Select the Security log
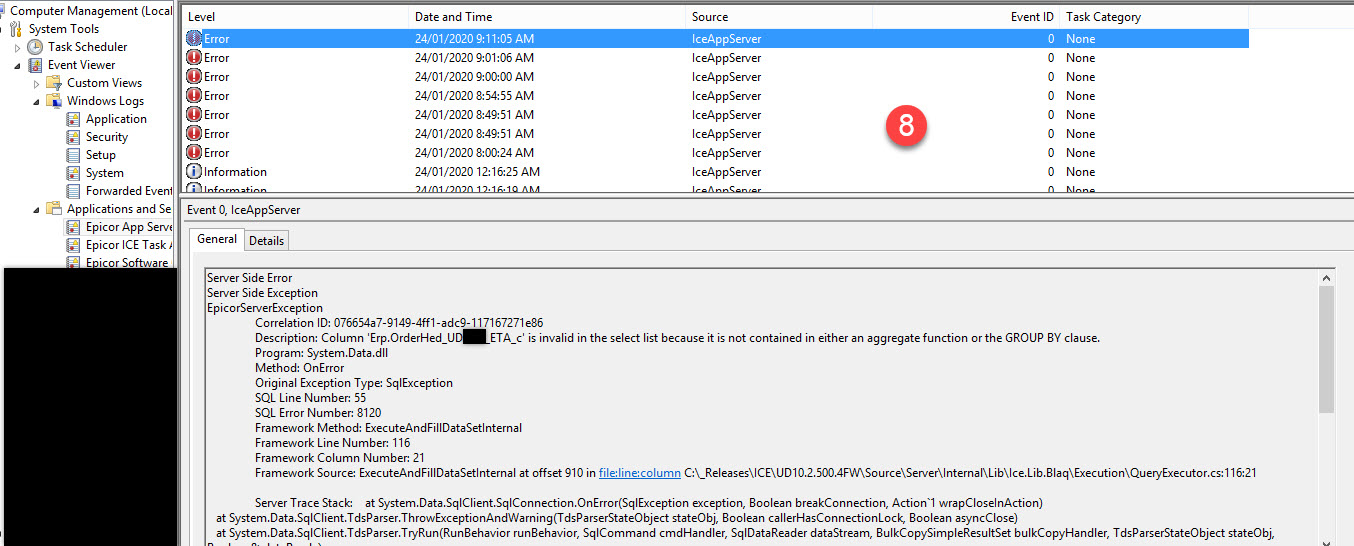The image size is (1354, 546). pyautogui.click(x=107, y=137)
